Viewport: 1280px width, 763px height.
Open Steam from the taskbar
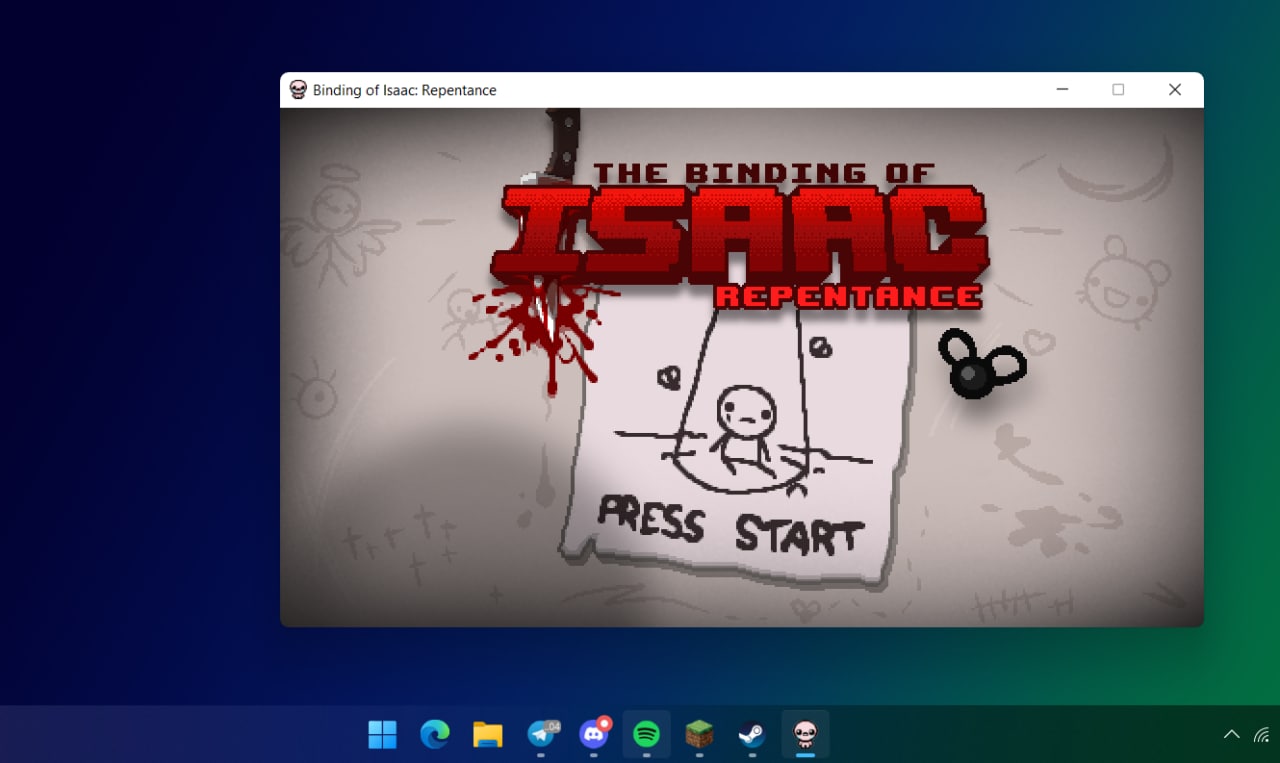pyautogui.click(x=752, y=735)
